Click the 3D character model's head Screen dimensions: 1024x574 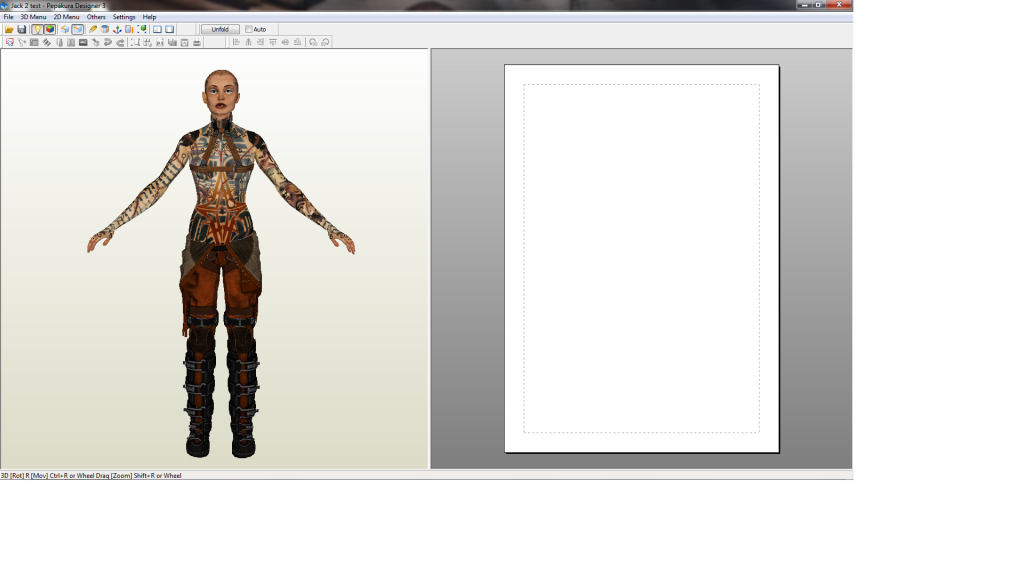(221, 93)
